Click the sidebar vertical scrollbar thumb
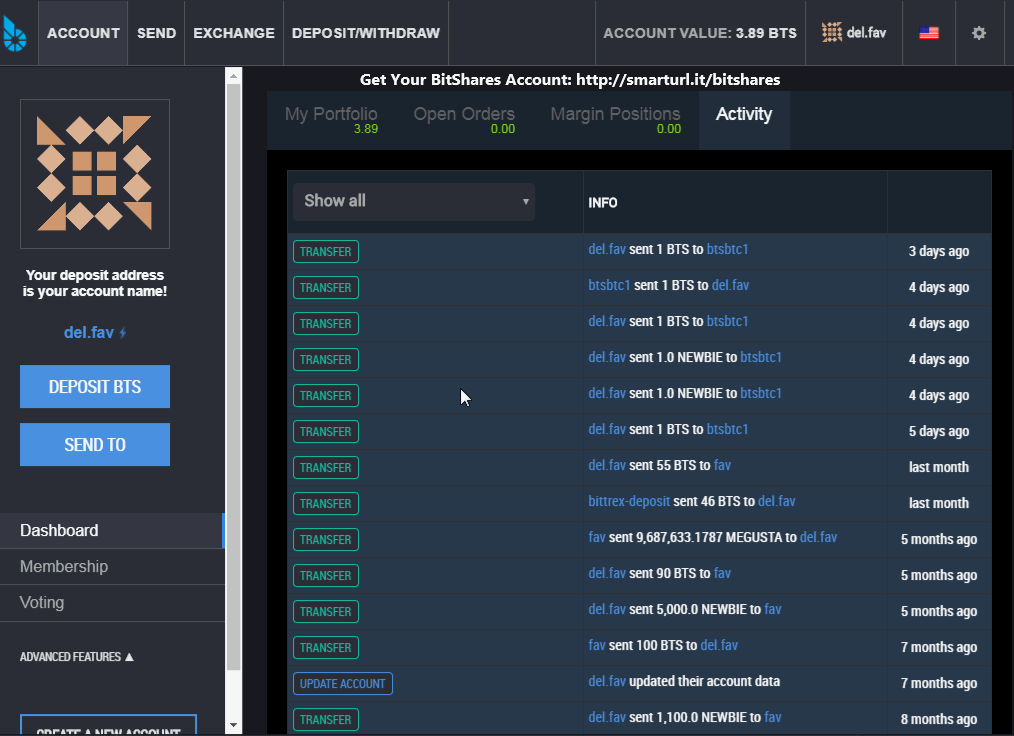 coord(233,377)
